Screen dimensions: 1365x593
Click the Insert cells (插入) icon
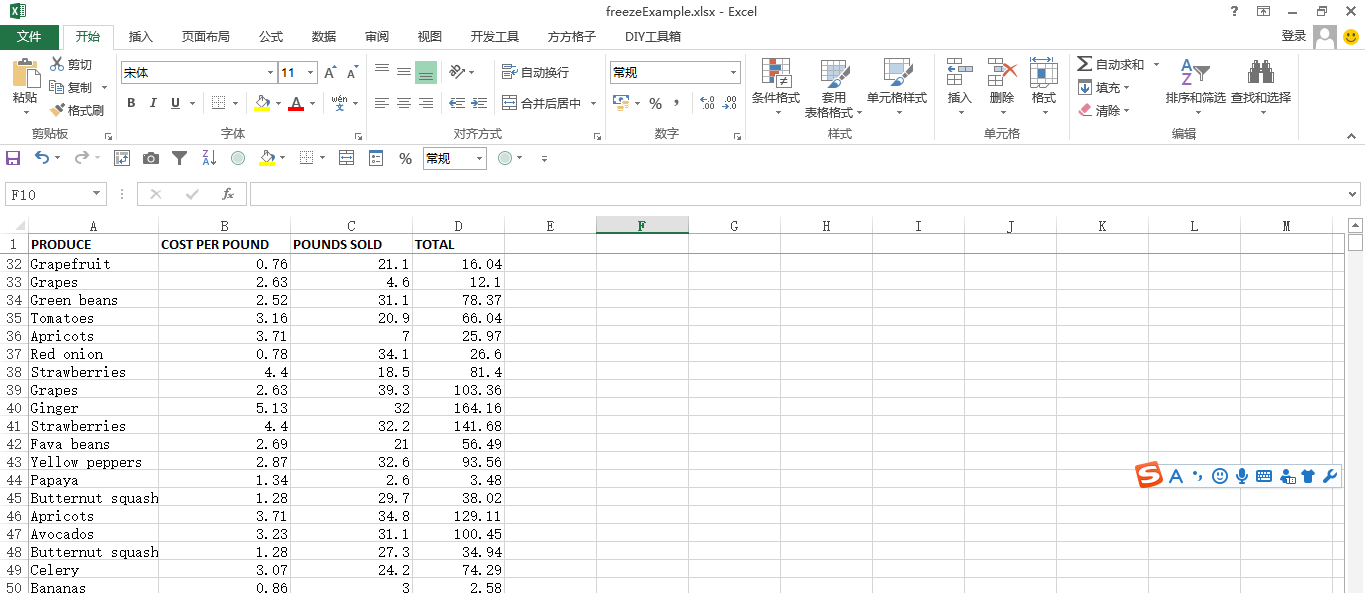(960, 72)
